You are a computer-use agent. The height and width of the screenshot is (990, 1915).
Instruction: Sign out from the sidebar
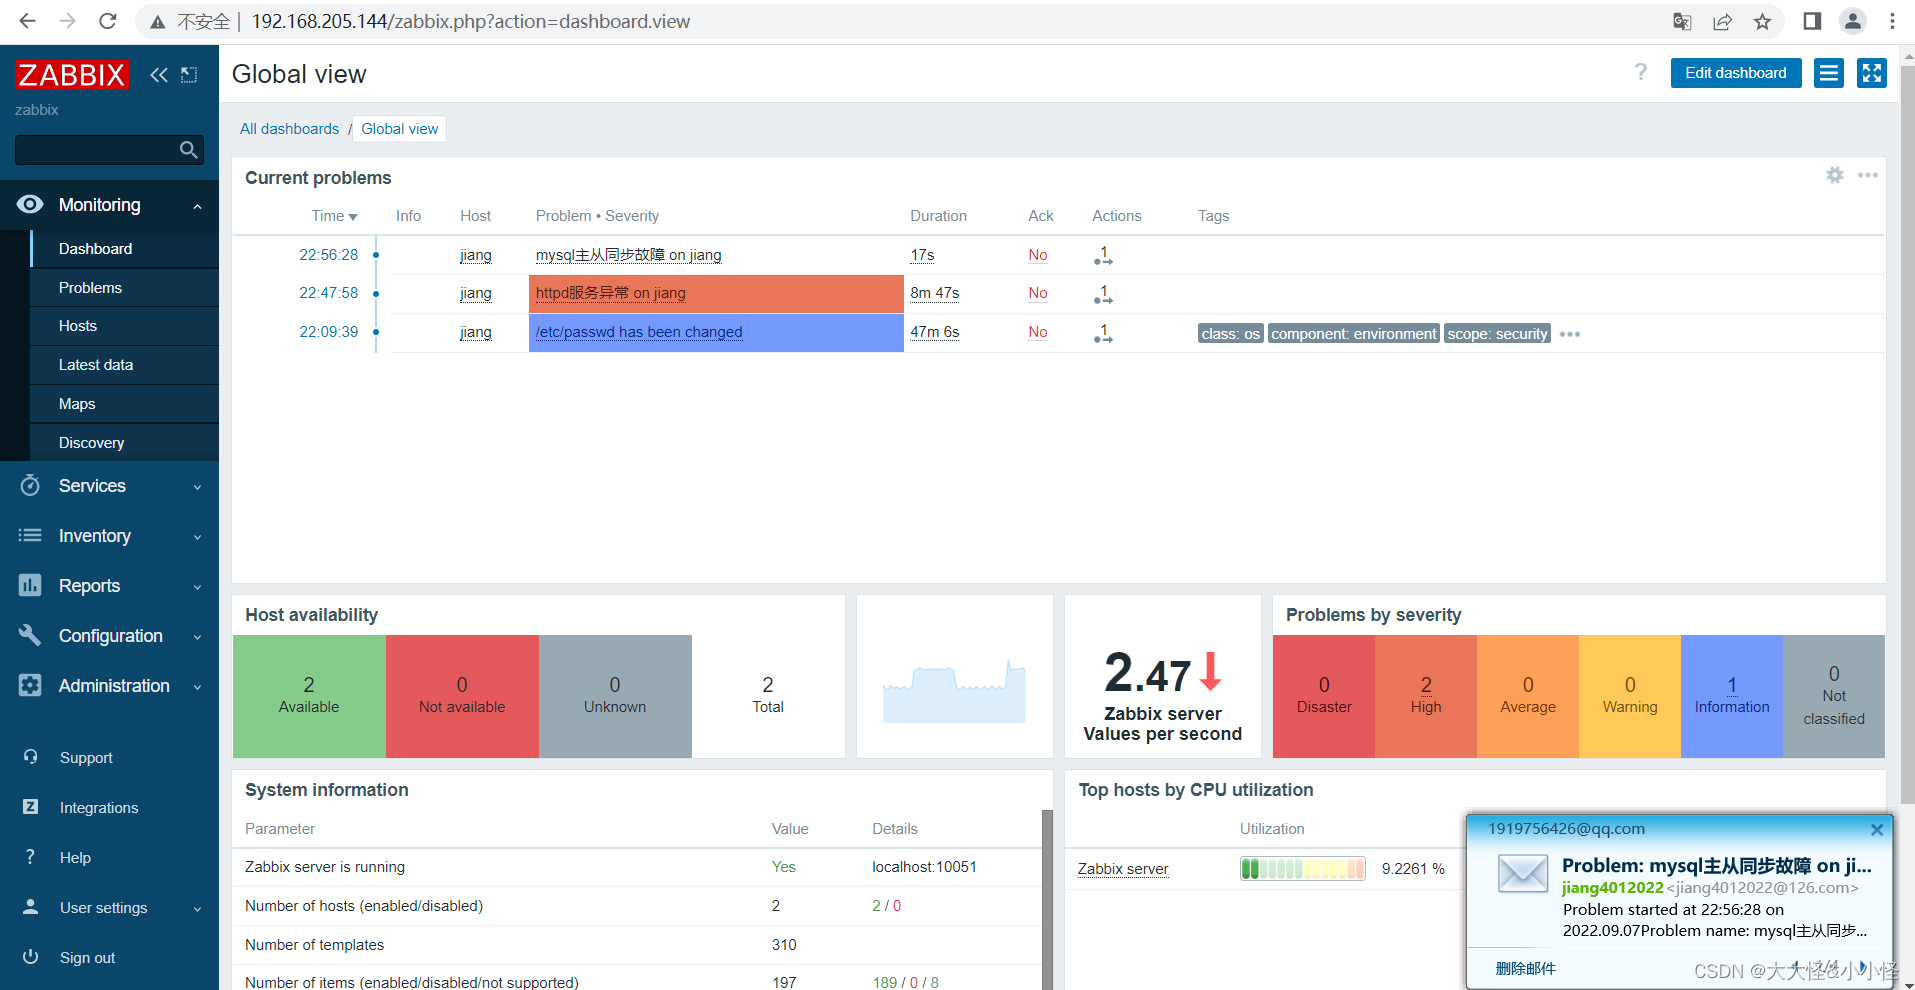87,958
